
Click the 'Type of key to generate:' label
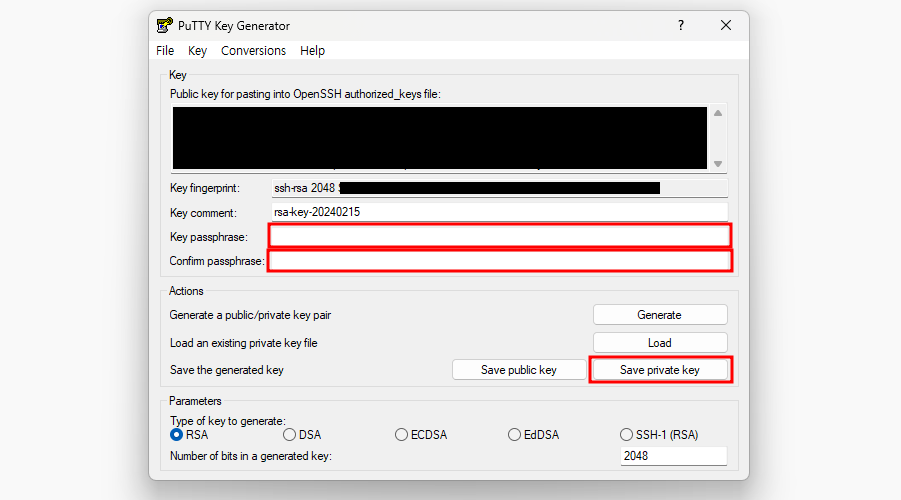(x=228, y=421)
